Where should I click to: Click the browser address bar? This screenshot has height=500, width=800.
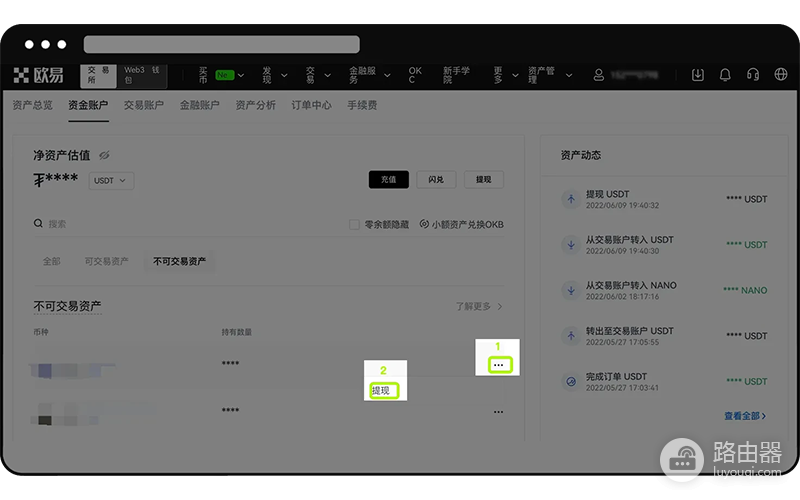point(221,44)
